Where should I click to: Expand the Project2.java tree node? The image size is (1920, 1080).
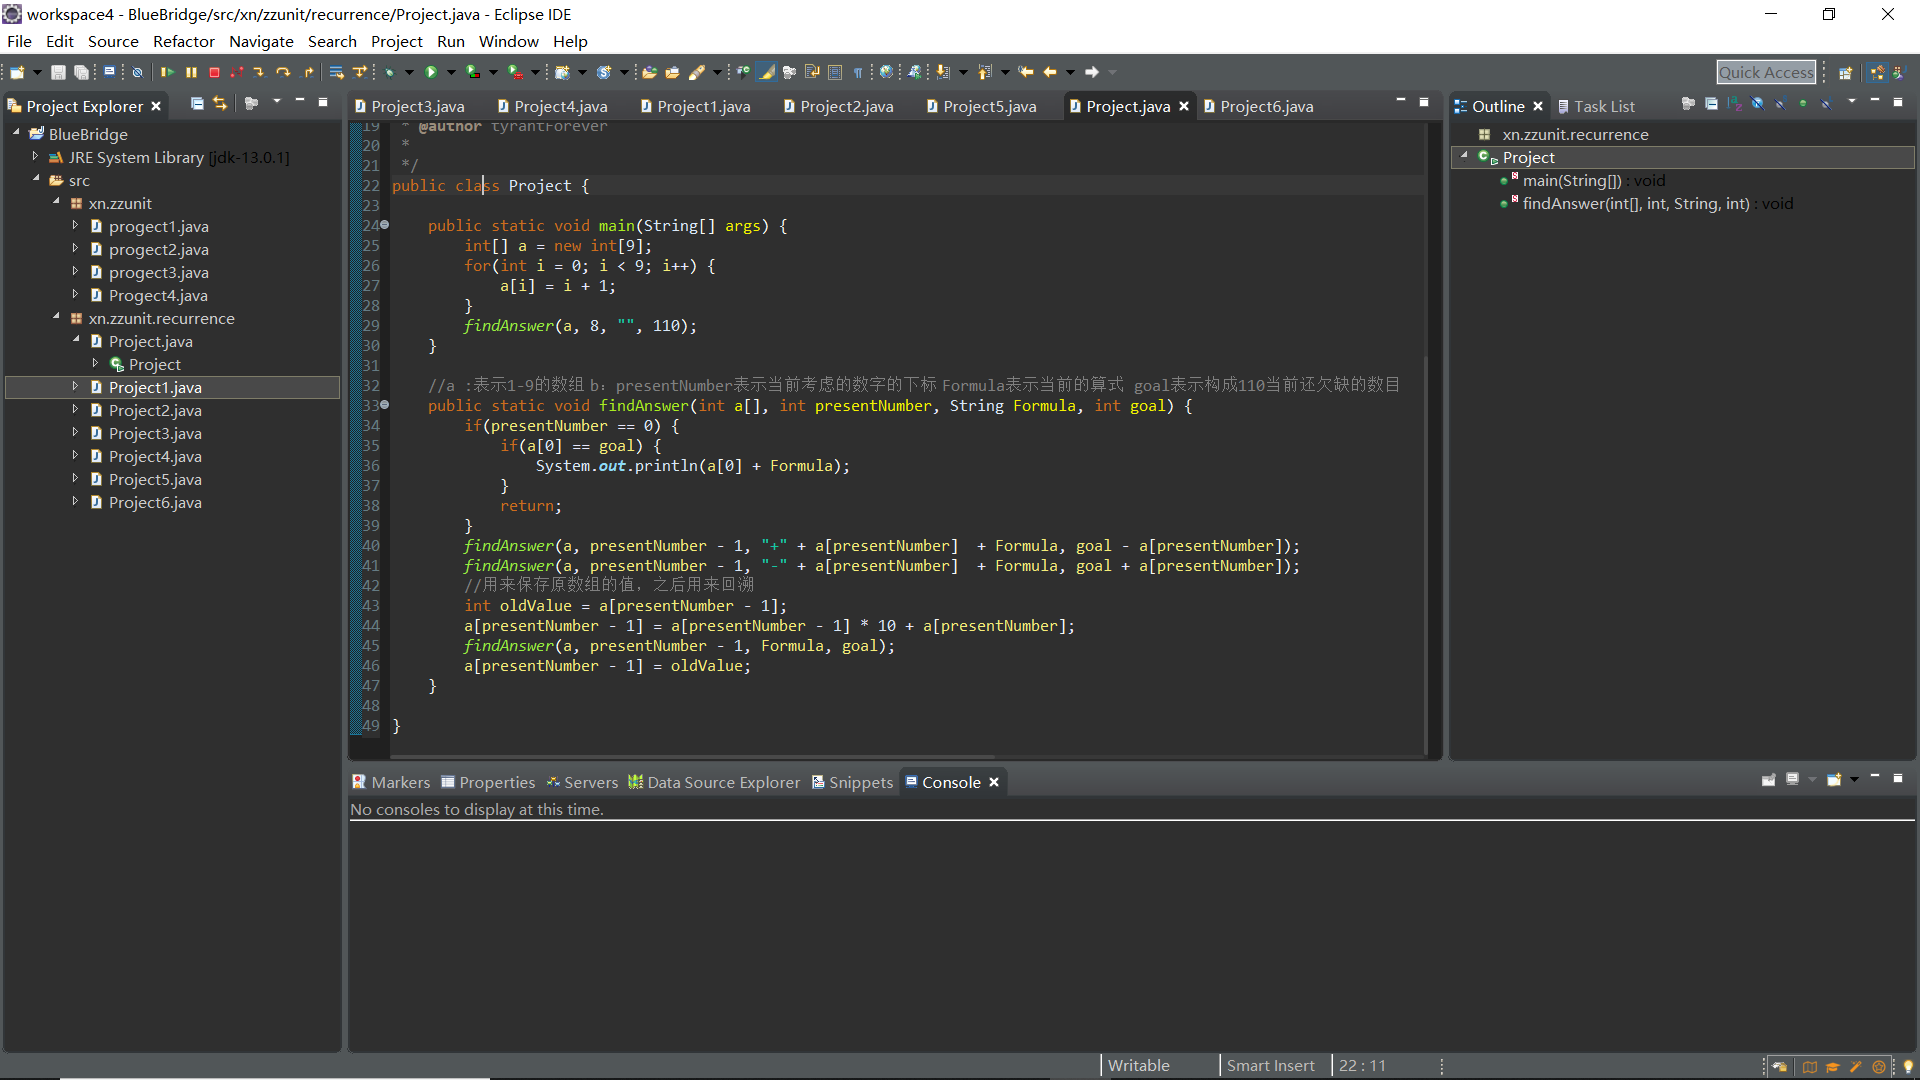click(75, 410)
